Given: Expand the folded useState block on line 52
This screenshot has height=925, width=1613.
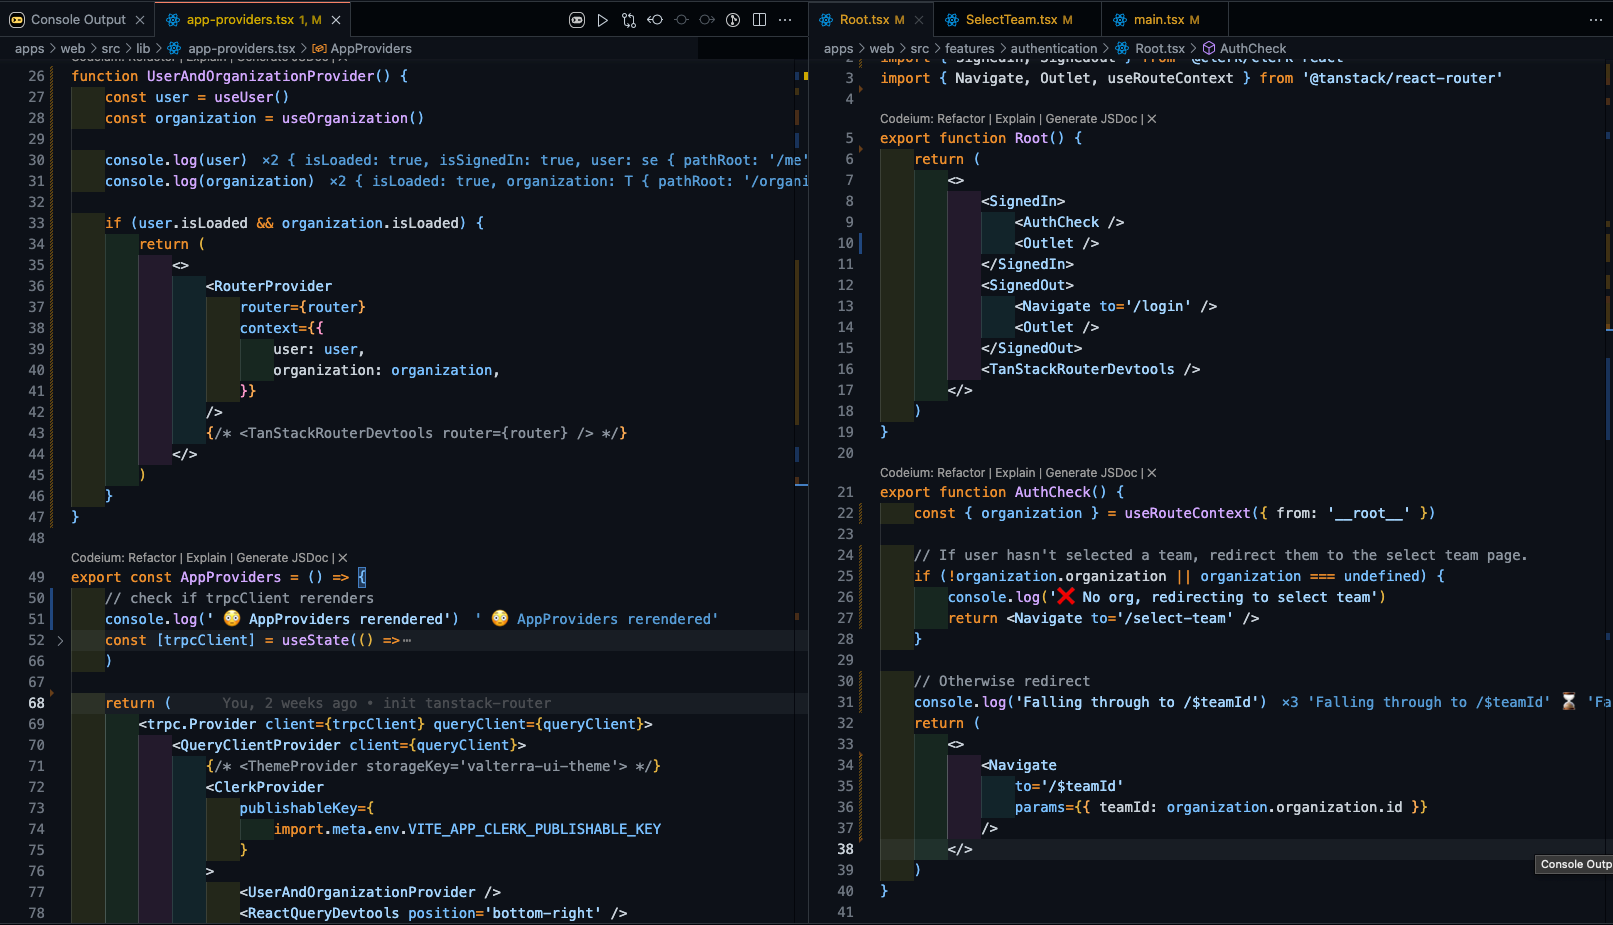Looking at the screenshot, I should pos(60,640).
